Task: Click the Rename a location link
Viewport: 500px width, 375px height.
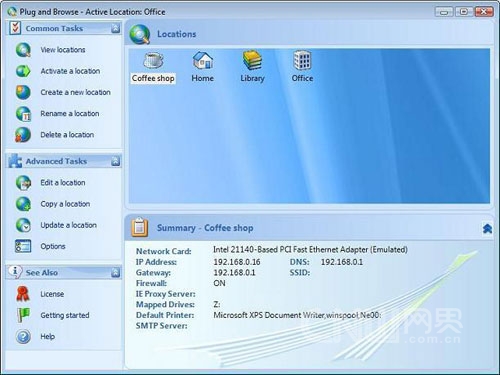Action: (x=70, y=114)
